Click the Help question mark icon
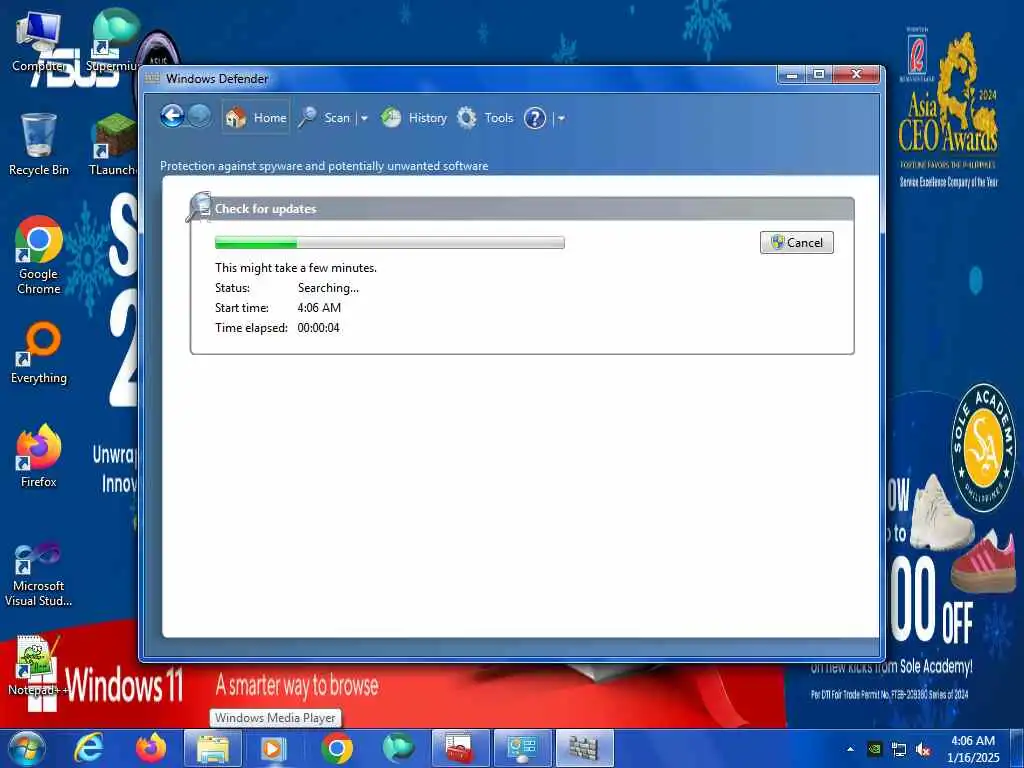1024x768 pixels. click(x=535, y=118)
